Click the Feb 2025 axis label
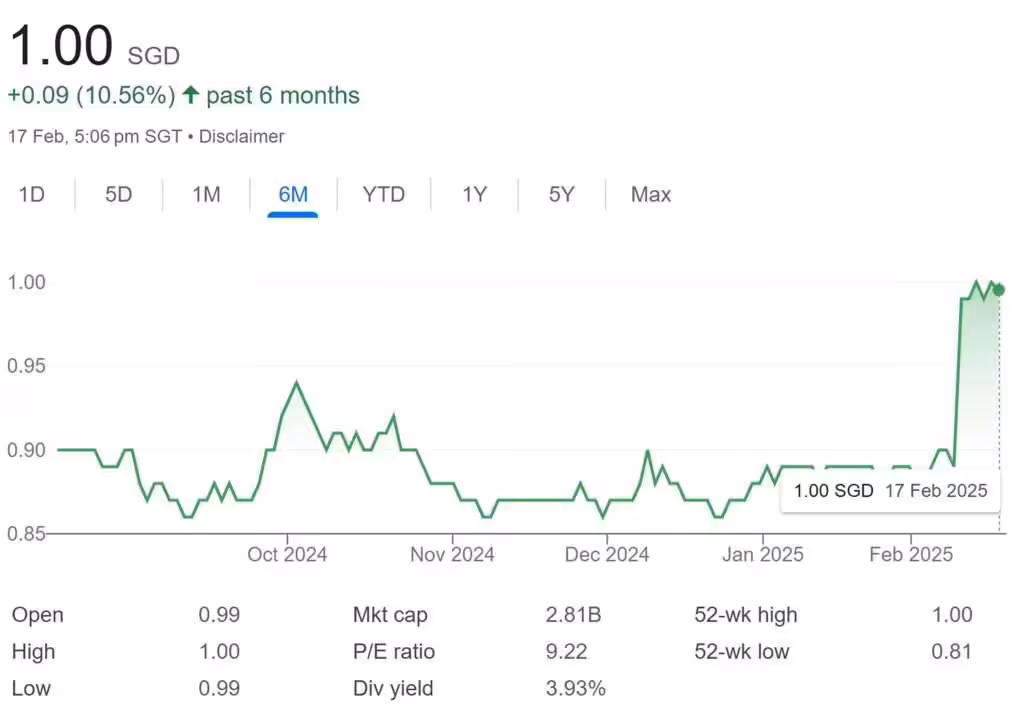The height and width of the screenshot is (704, 1024). coord(911,554)
